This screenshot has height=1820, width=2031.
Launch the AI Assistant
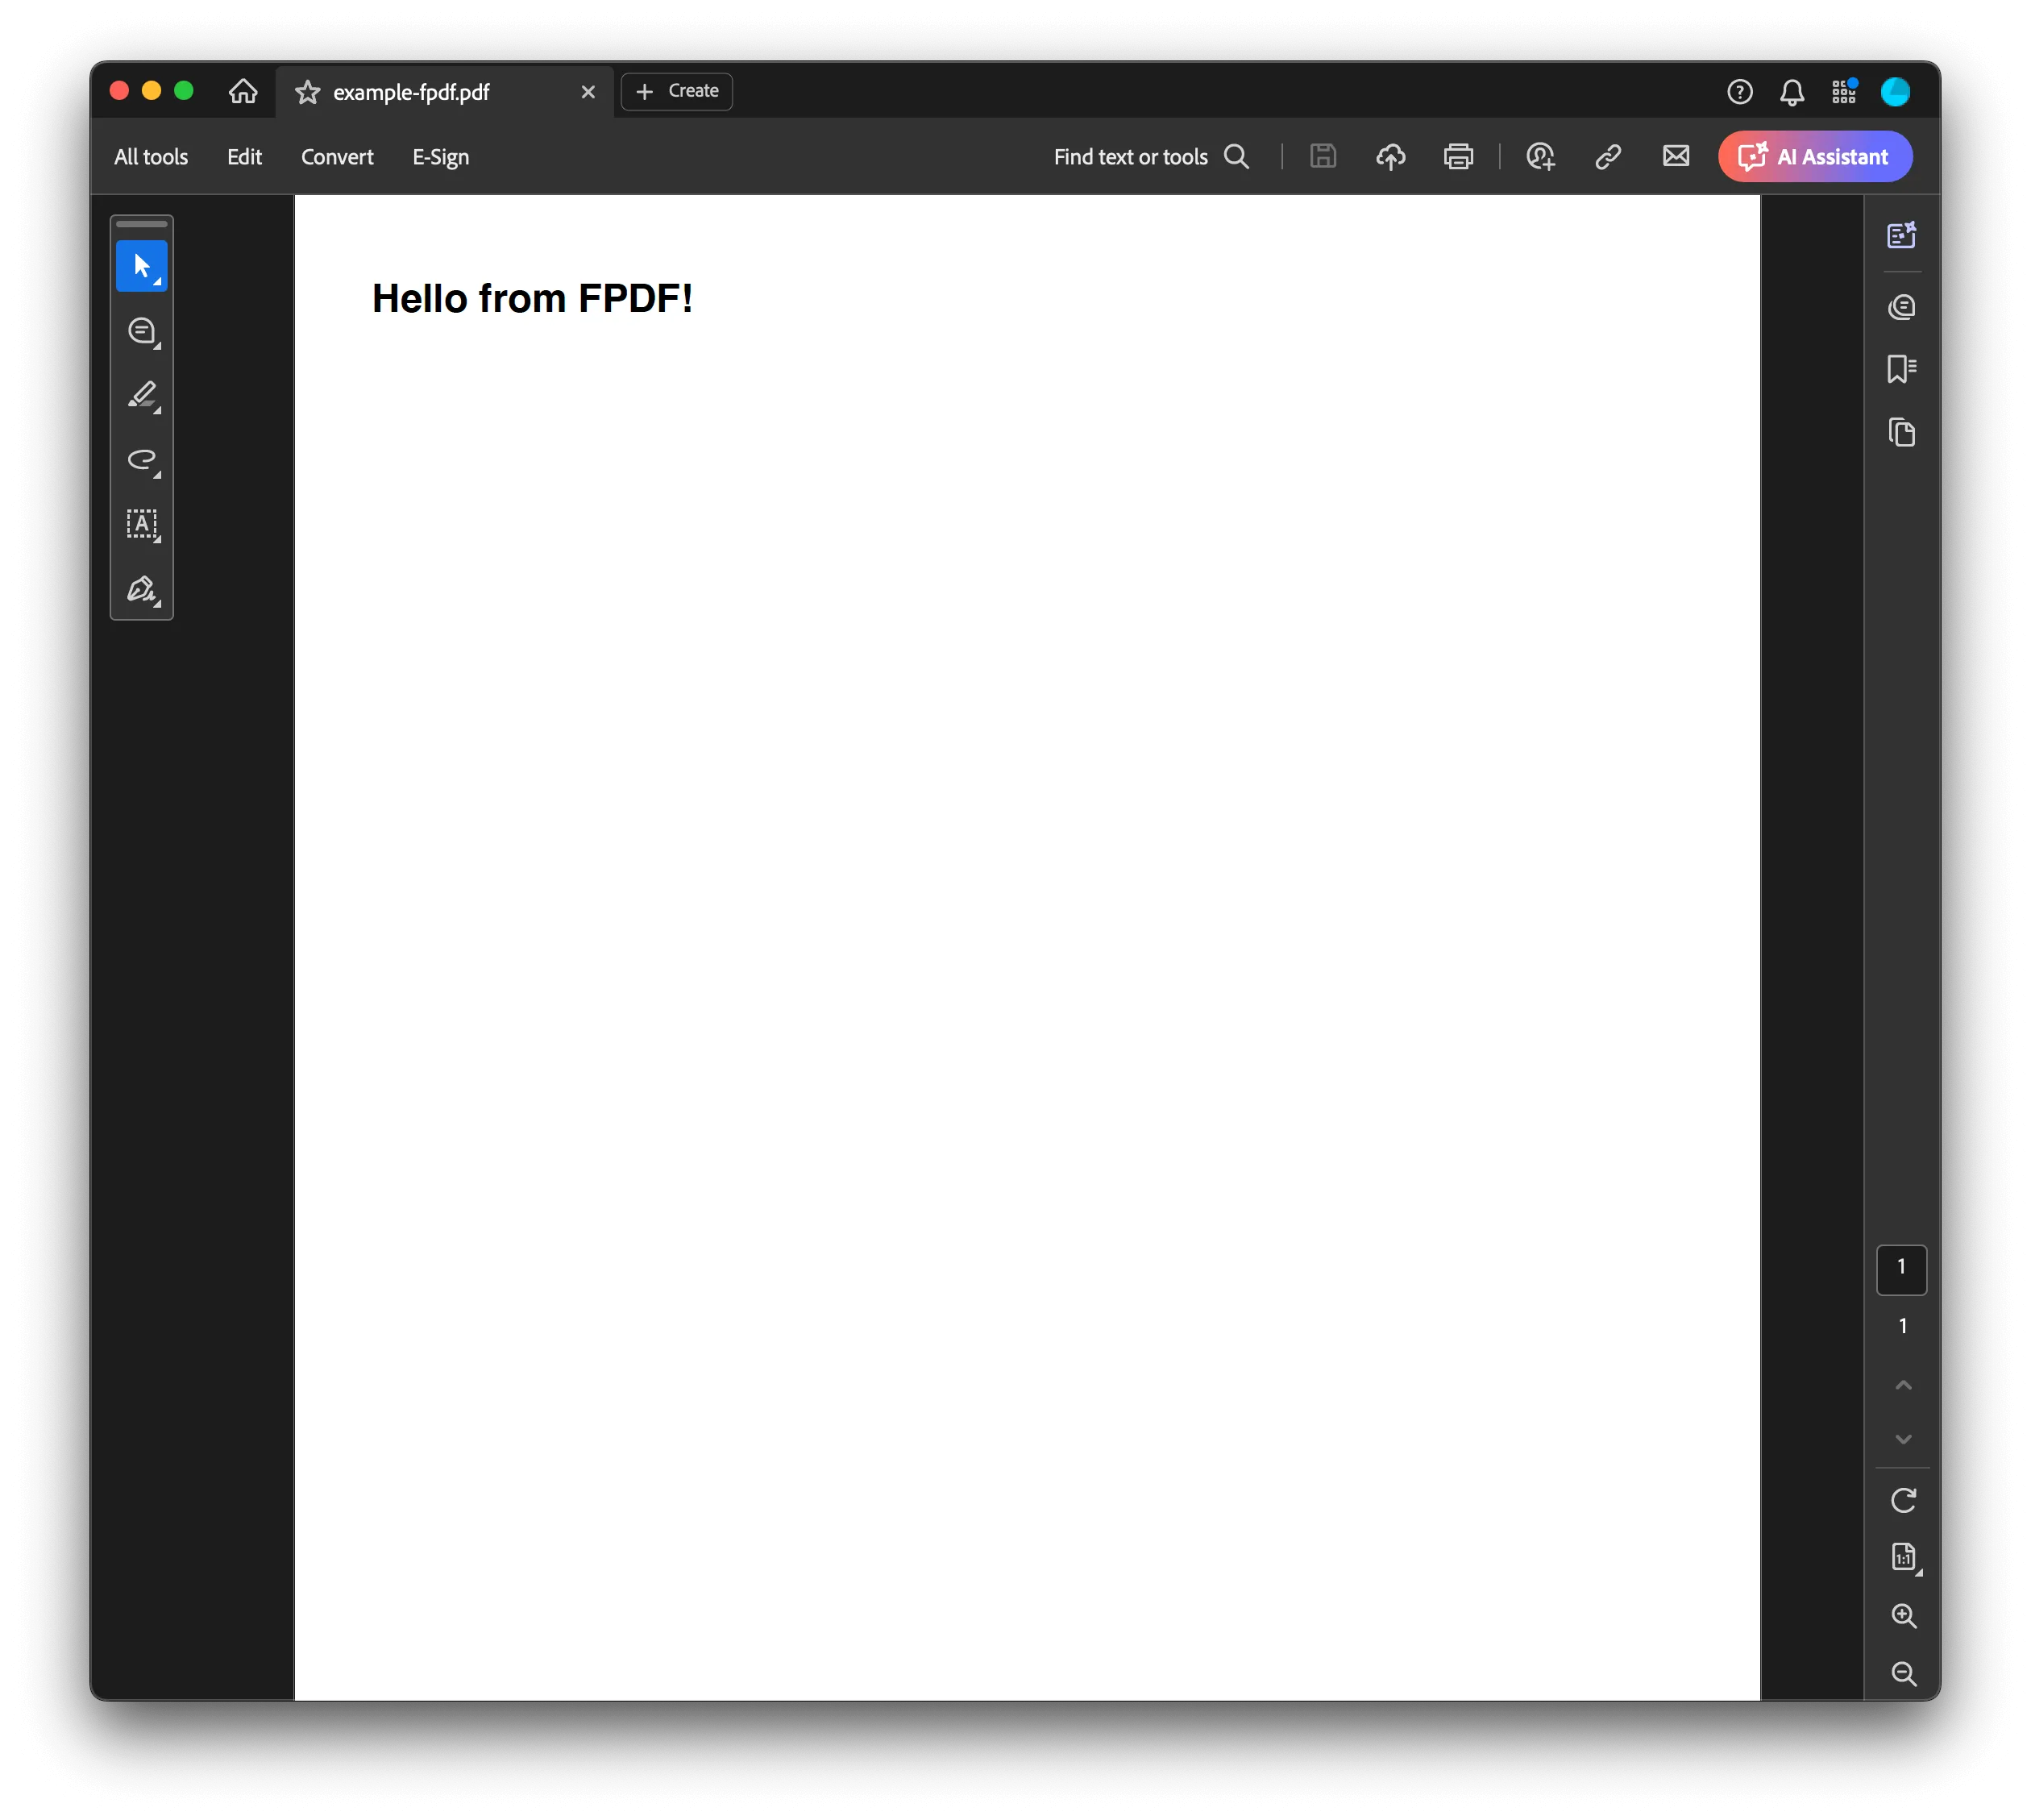(x=1815, y=156)
